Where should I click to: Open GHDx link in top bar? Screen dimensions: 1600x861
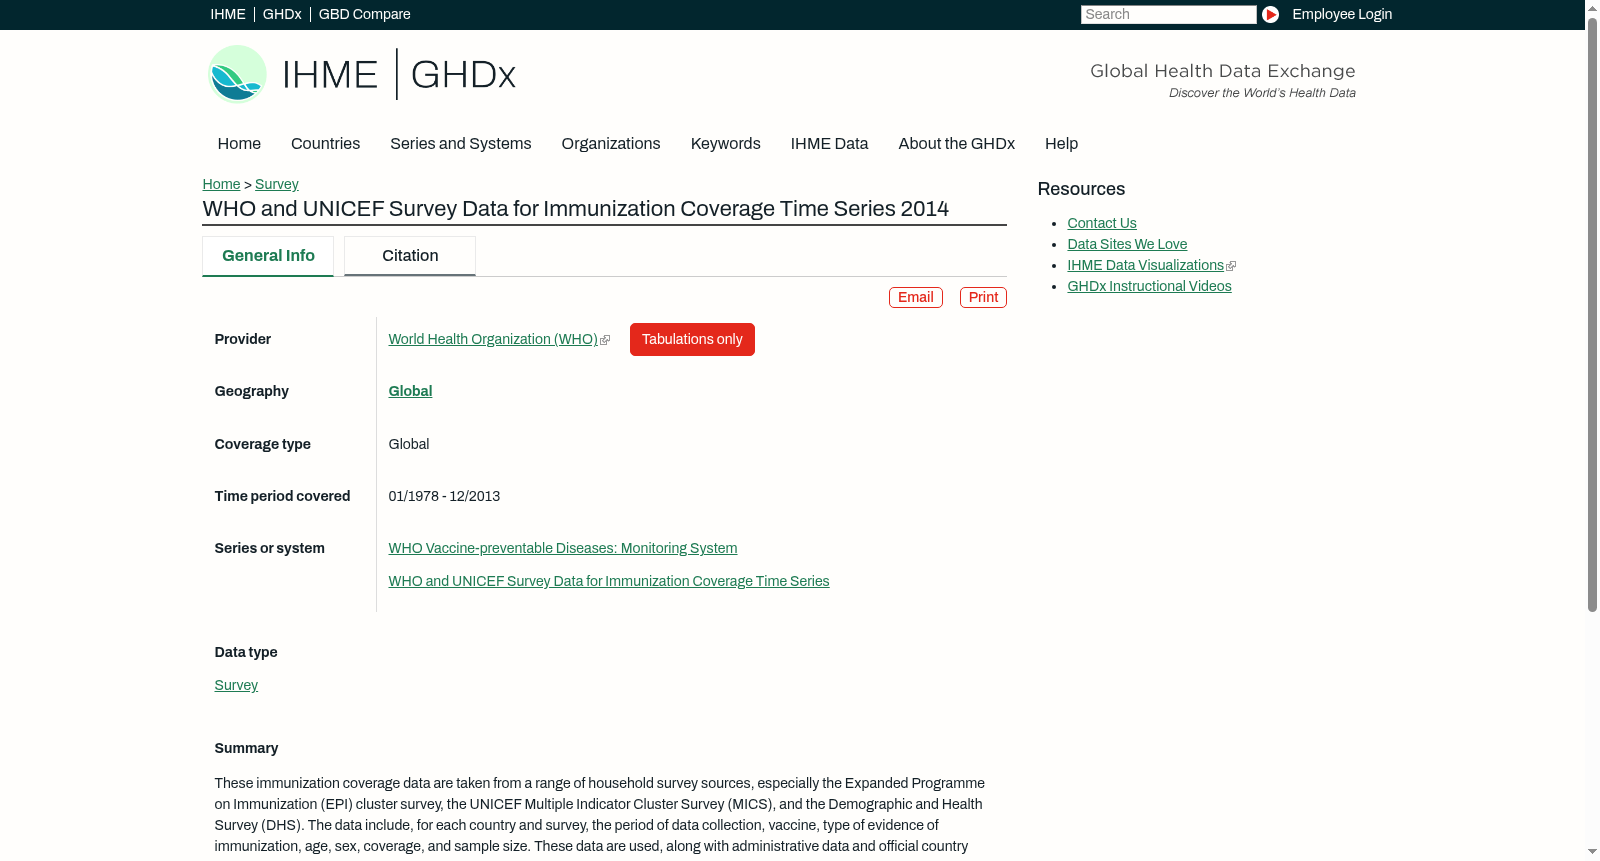pos(282,14)
